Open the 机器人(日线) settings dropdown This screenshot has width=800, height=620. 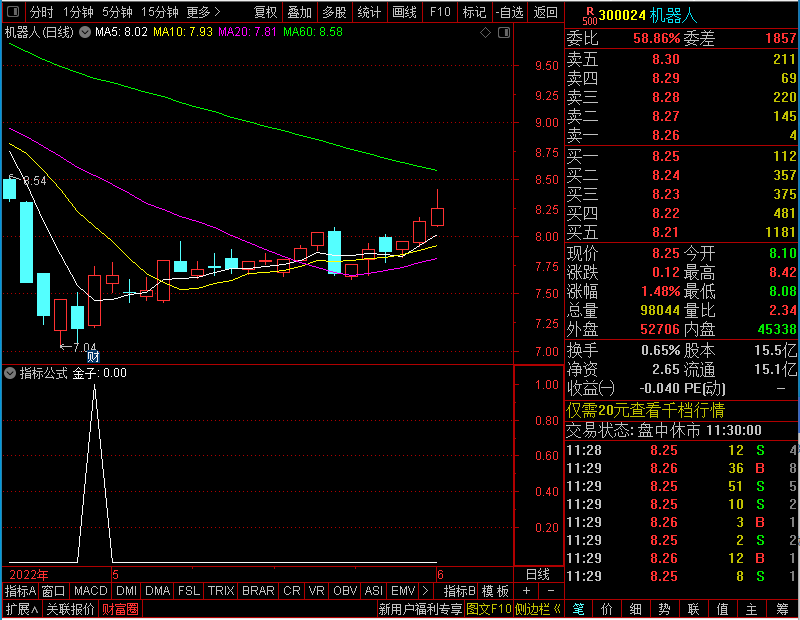point(85,32)
